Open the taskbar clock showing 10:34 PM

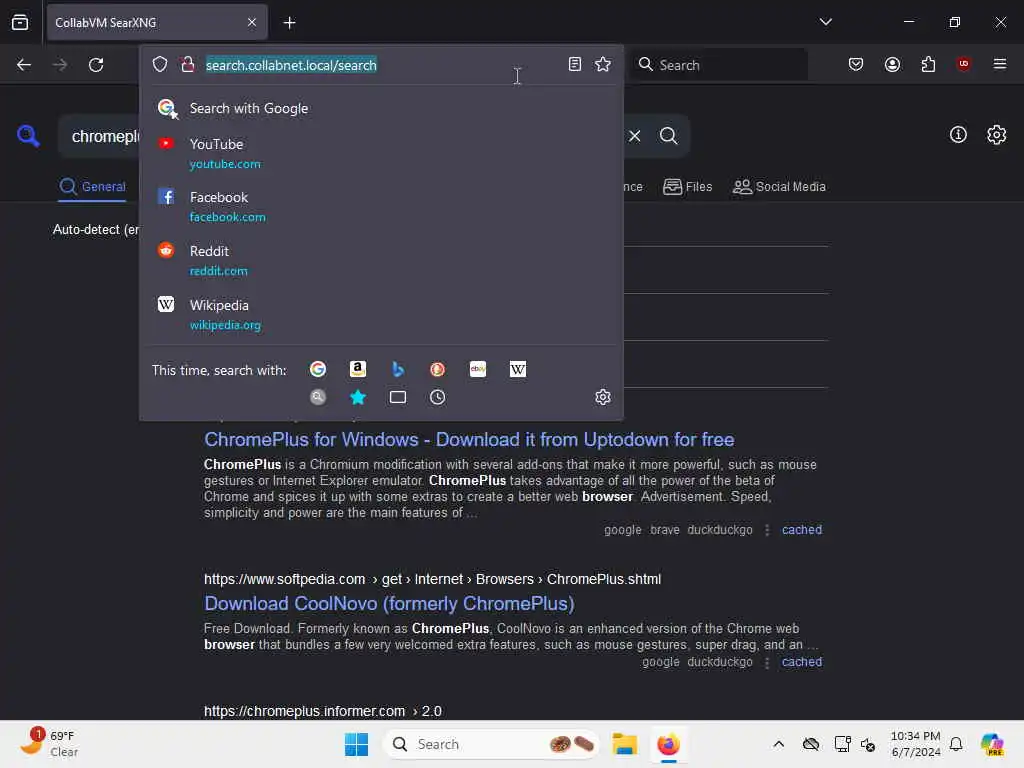[916, 744]
